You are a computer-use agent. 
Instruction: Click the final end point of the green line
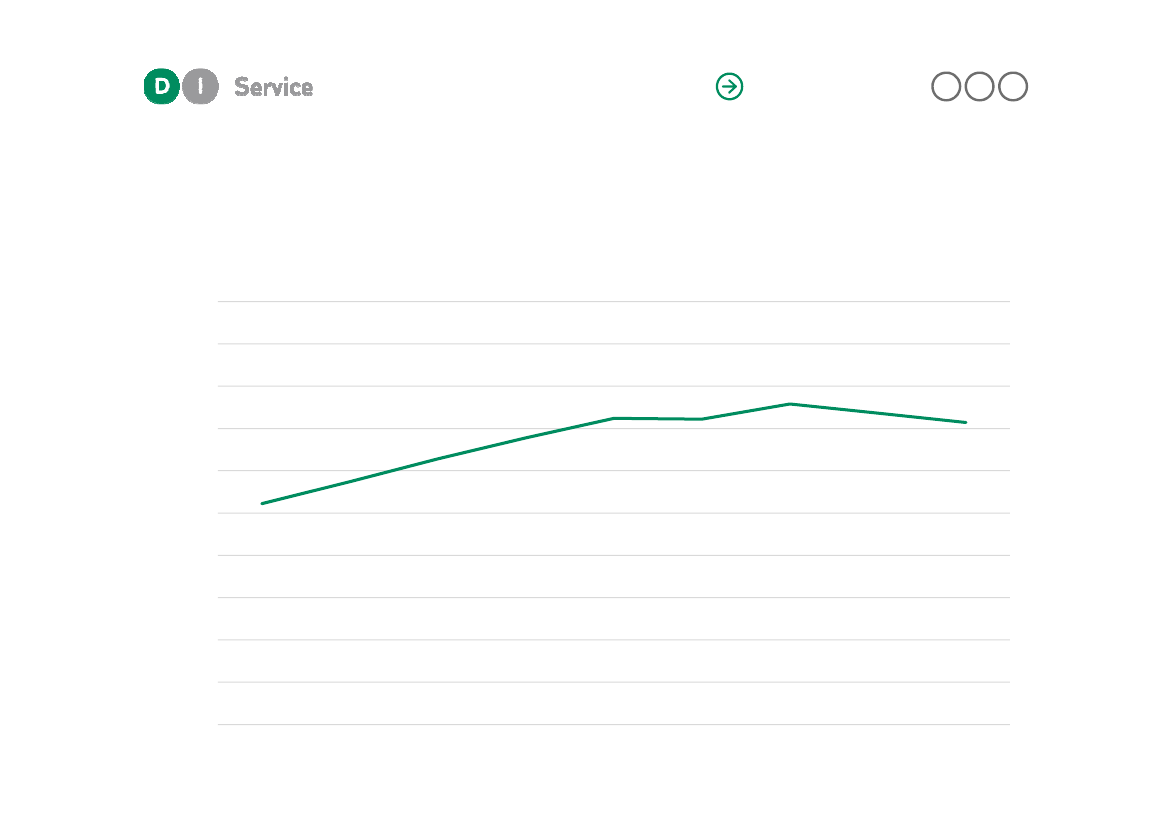coord(965,422)
